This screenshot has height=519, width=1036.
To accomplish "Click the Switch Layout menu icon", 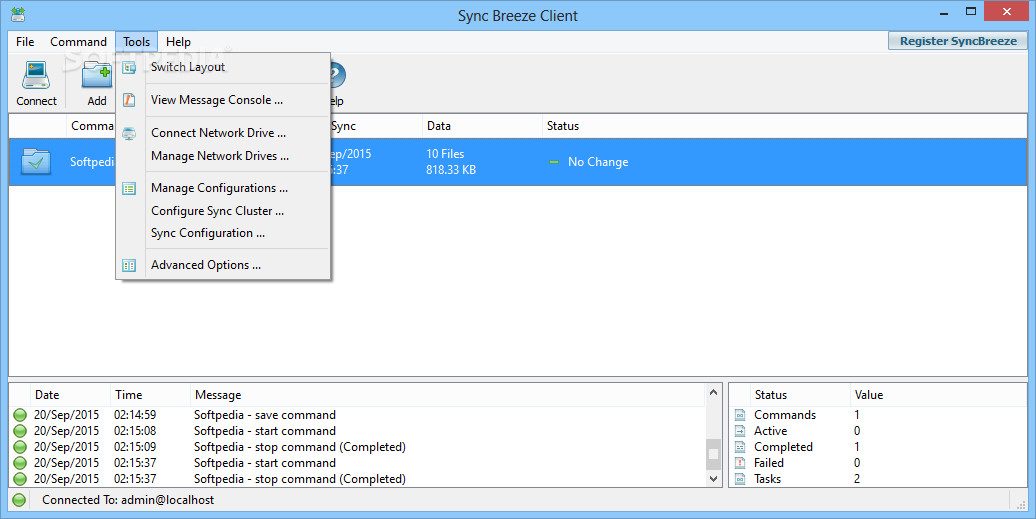I will click(x=129, y=67).
